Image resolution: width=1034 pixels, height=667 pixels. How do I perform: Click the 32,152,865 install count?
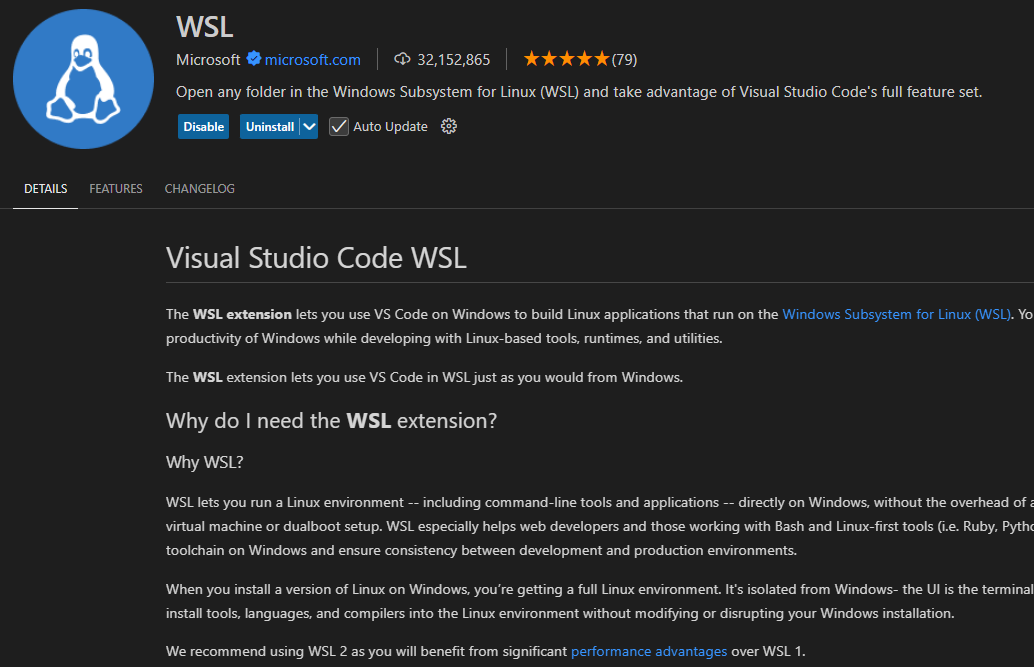tap(452, 59)
